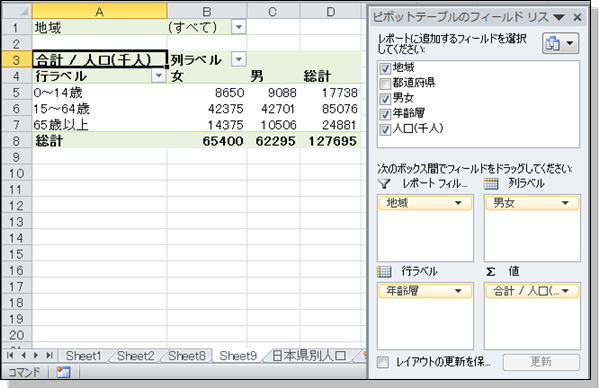Close the PivotTable field list pane
Screen dimensions: 599x388
(577, 17)
